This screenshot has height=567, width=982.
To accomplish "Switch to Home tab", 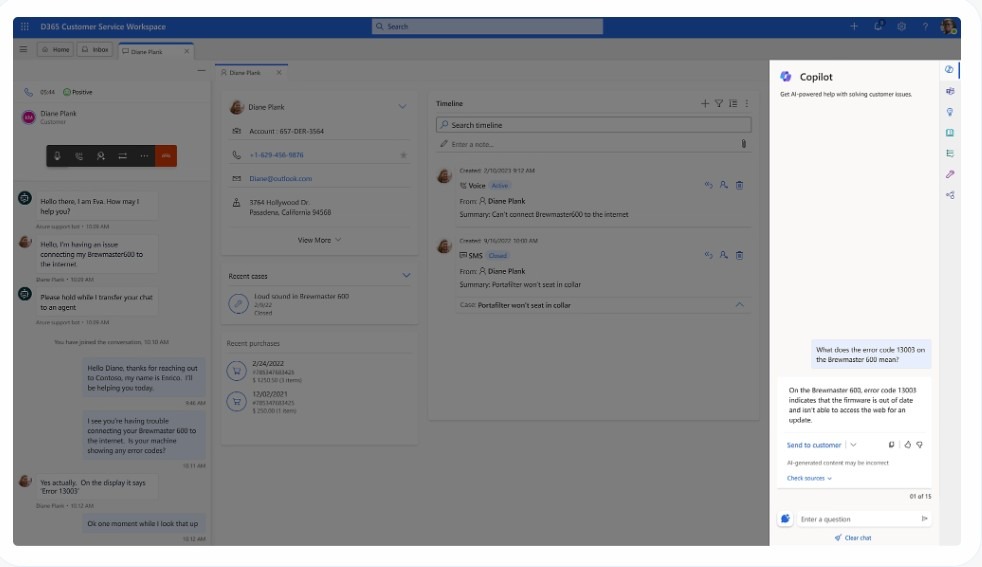I will (56, 49).
